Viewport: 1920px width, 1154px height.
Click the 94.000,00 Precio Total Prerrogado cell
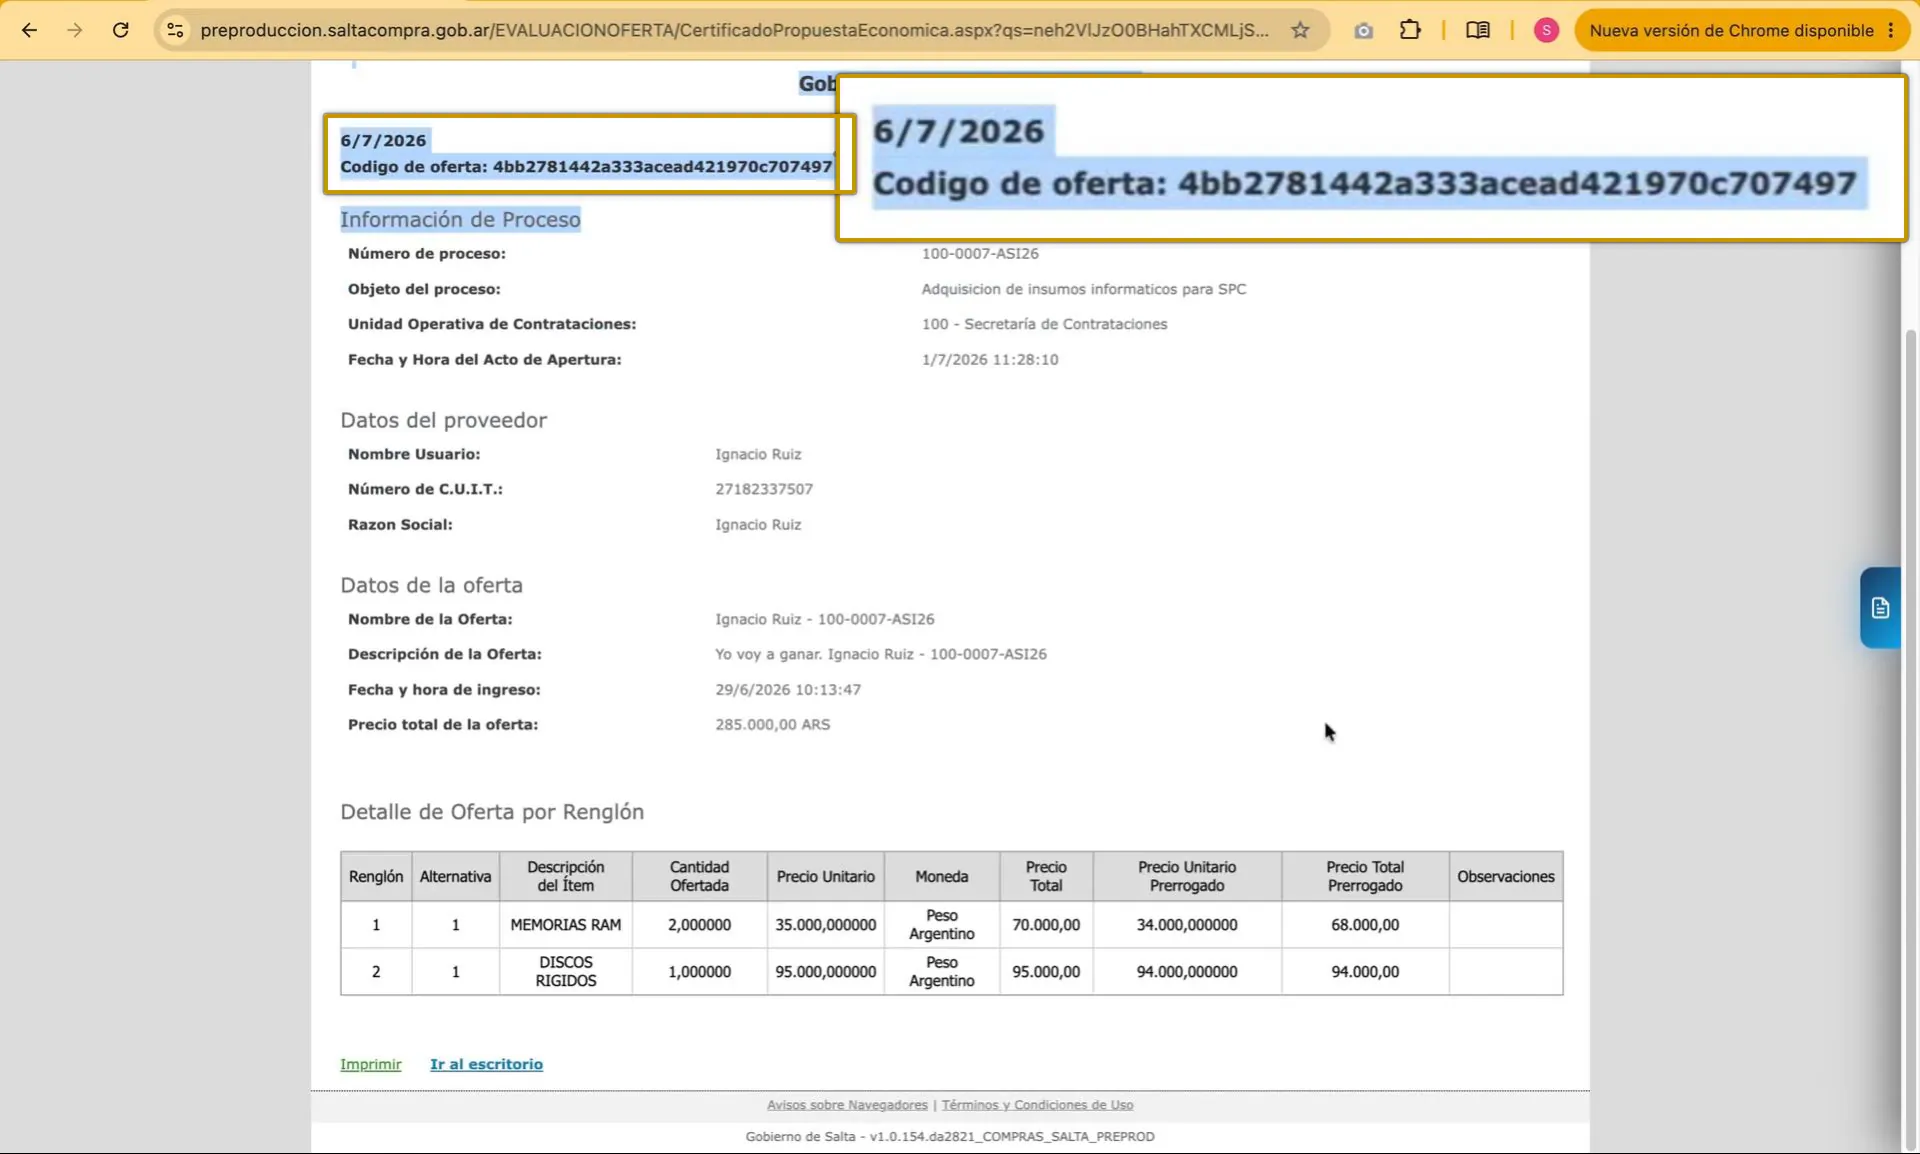point(1365,971)
